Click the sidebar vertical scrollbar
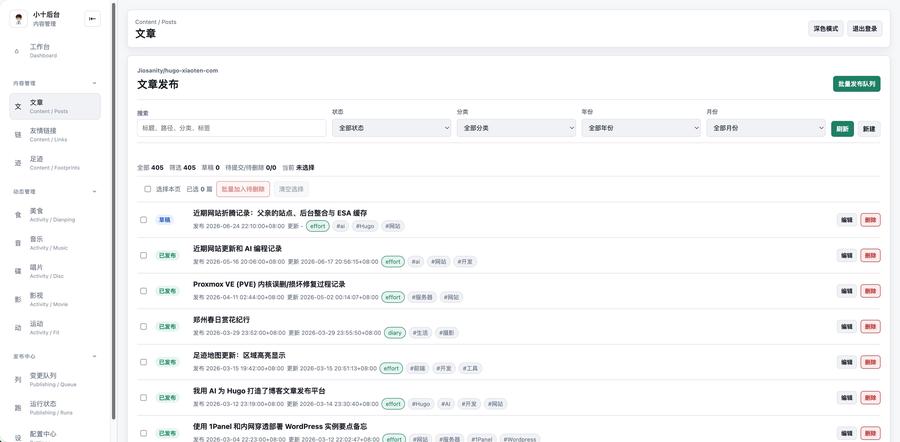This screenshot has width=900, height=442. 113,211
